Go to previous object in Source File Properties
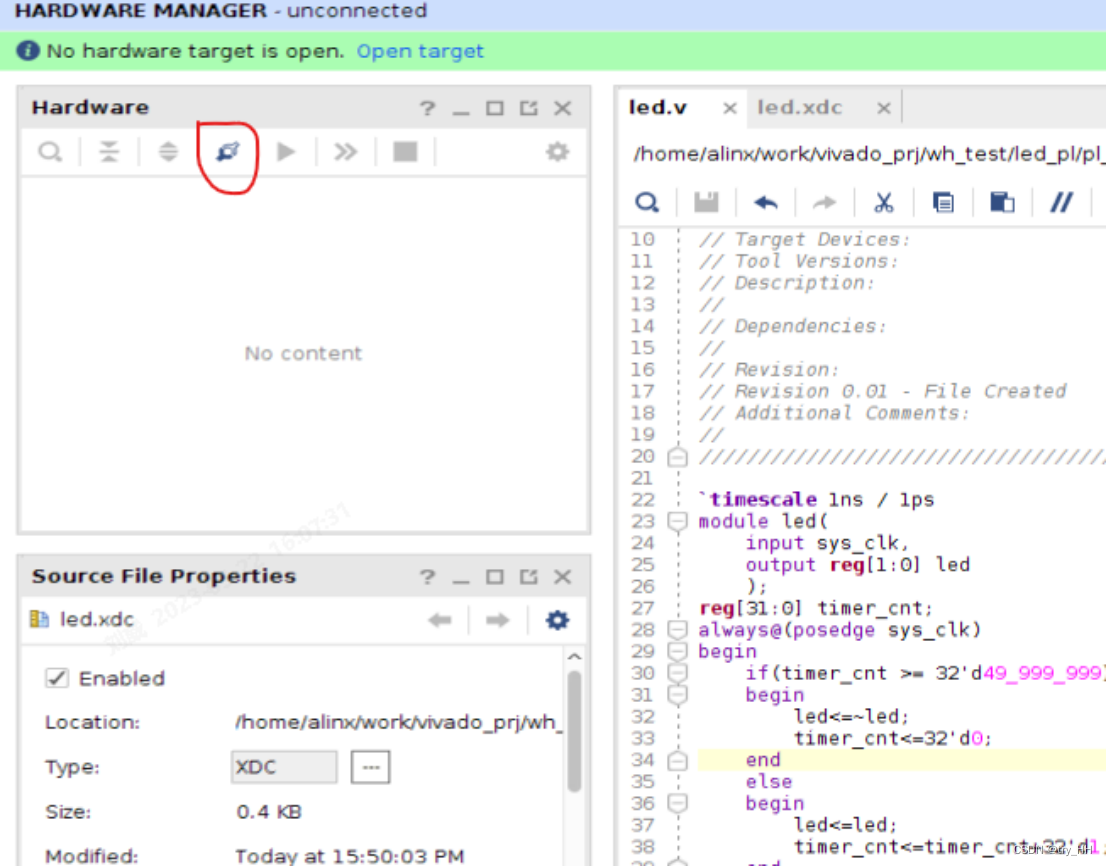This screenshot has height=866, width=1107. tap(439, 620)
